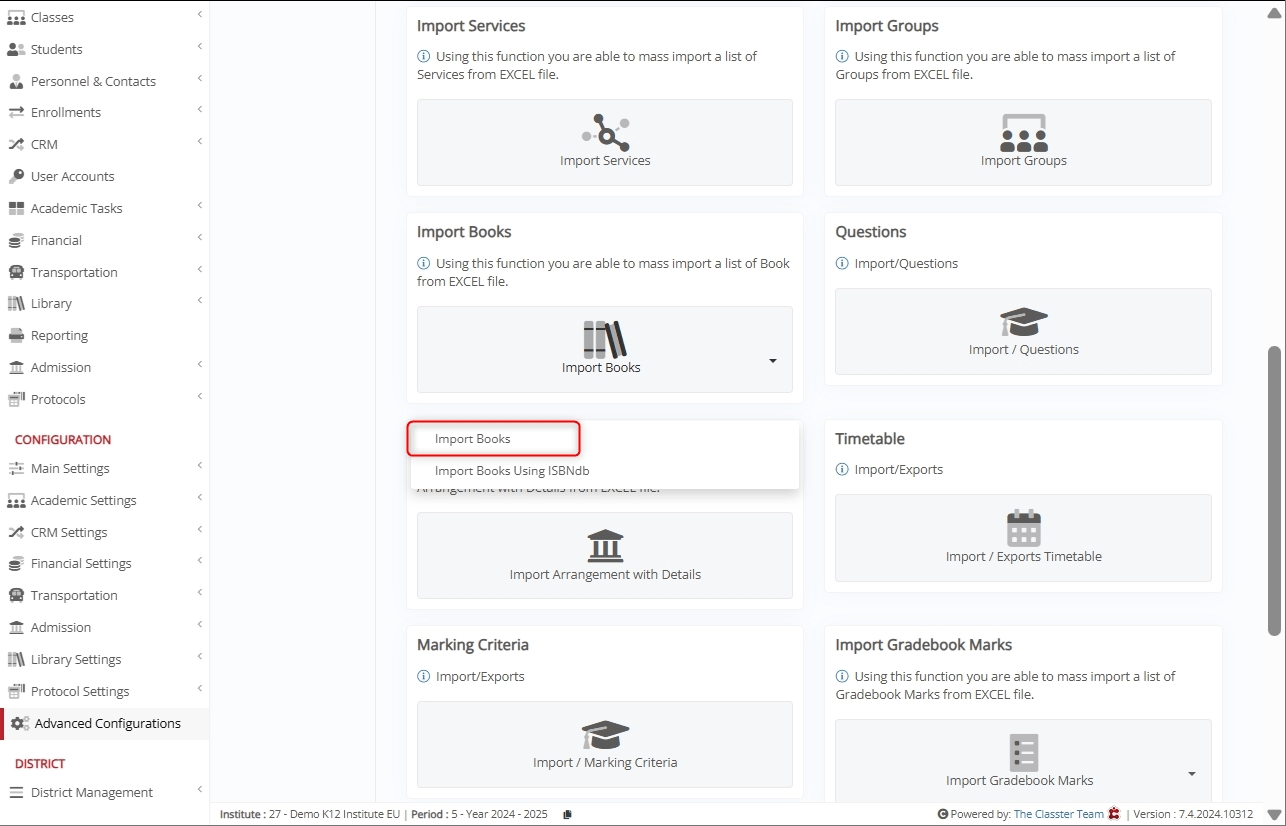Click the info icon under Timetable heading
The height and width of the screenshot is (826, 1286).
842,470
